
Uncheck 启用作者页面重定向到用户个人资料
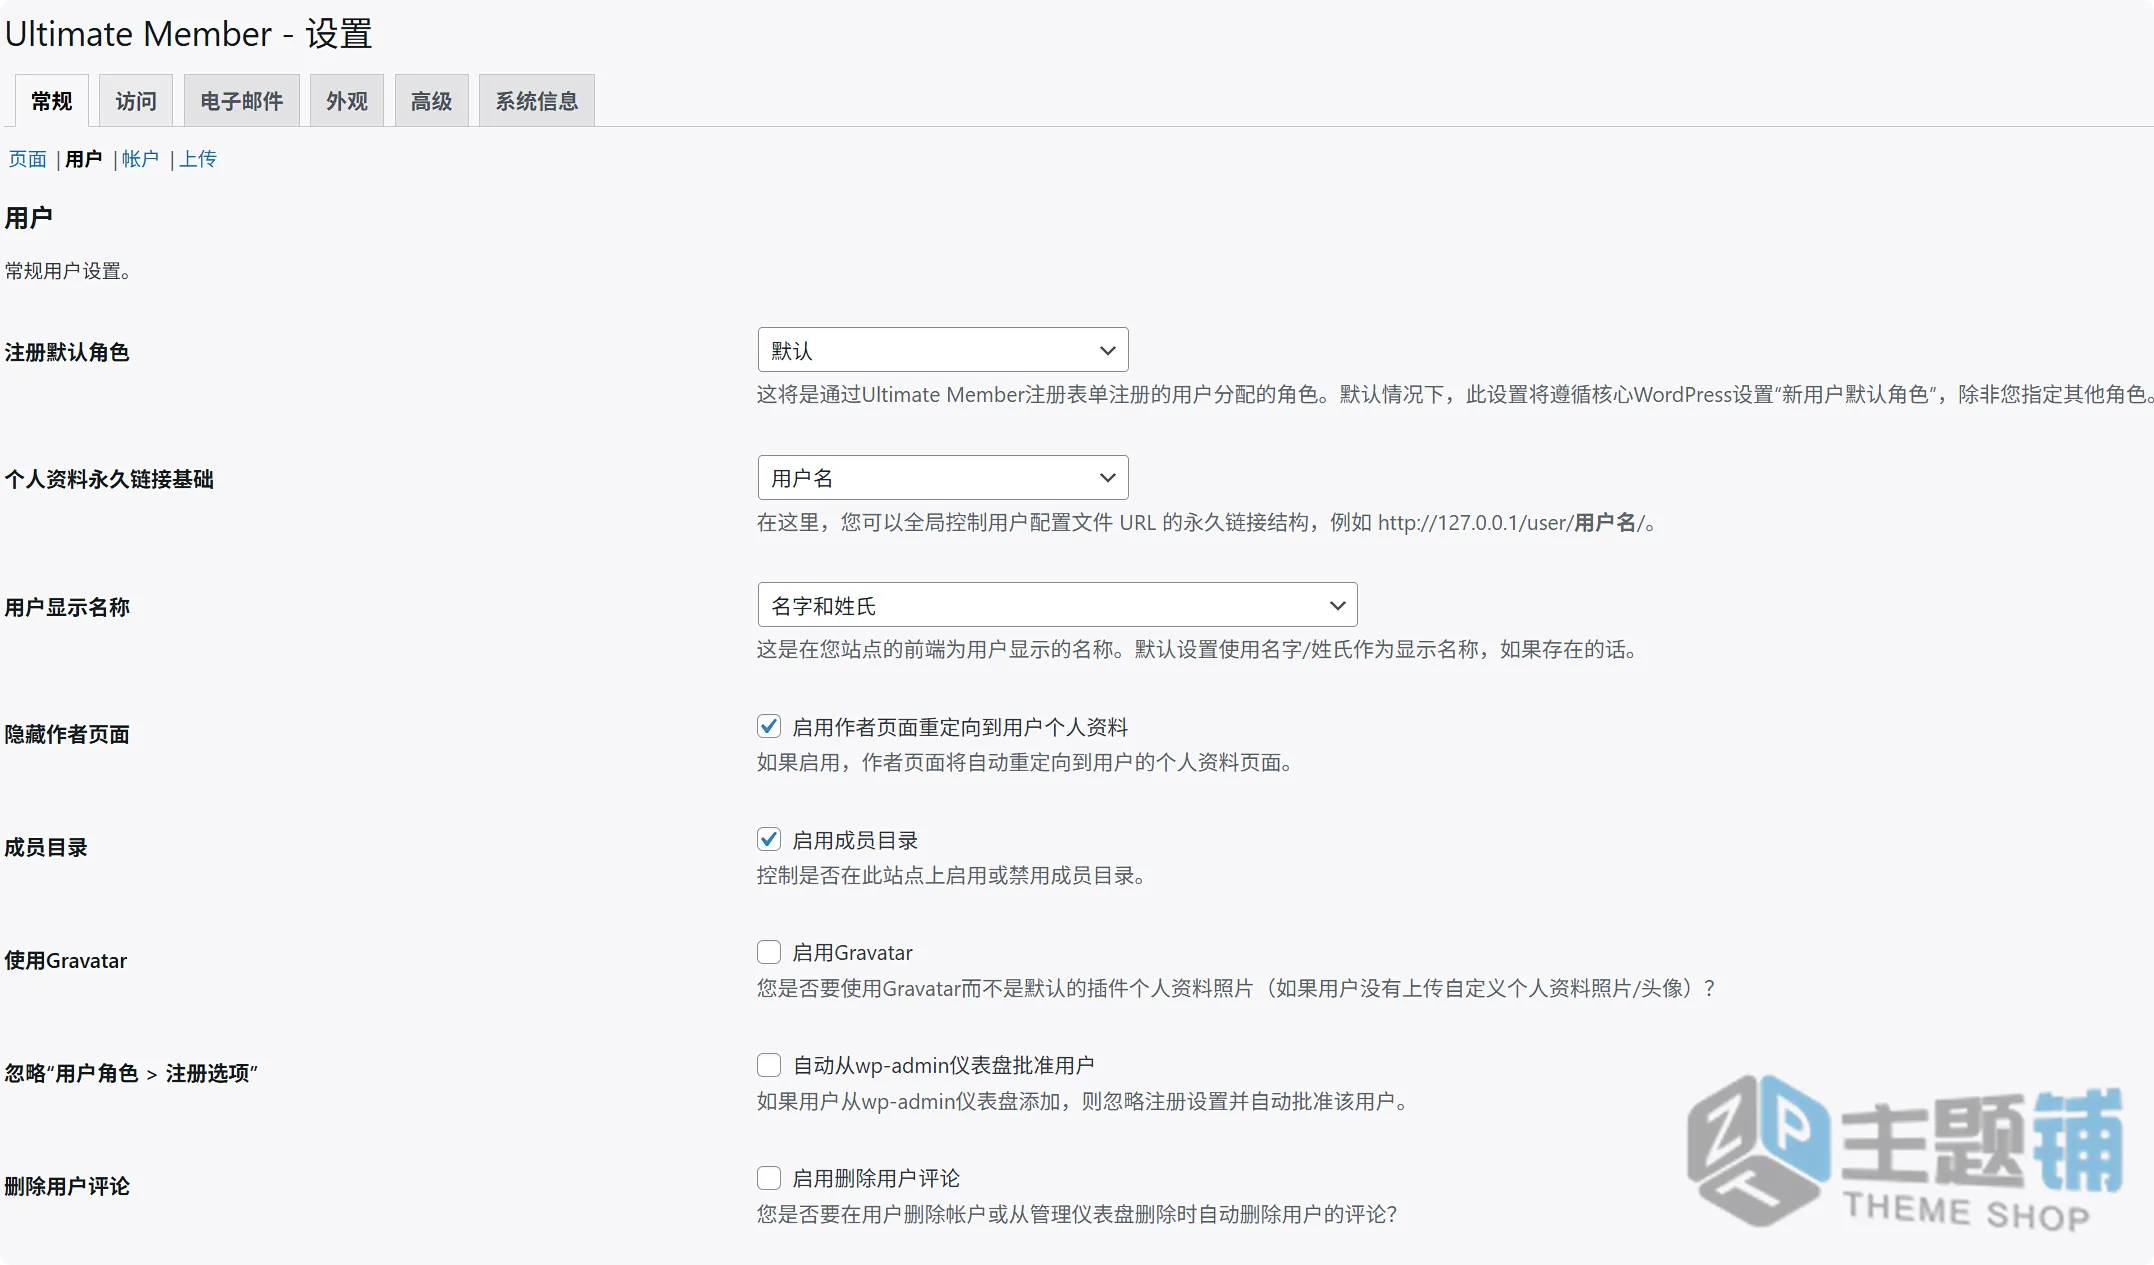point(769,726)
